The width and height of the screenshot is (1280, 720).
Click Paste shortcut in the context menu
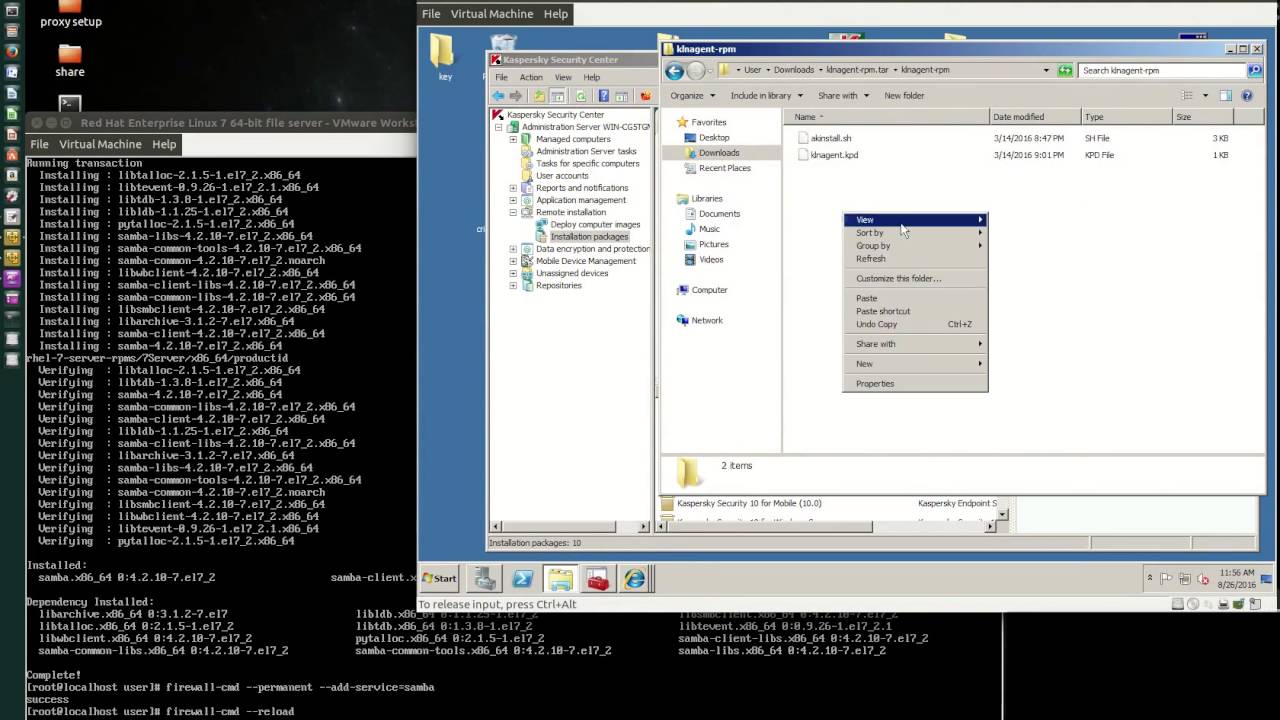(915, 311)
